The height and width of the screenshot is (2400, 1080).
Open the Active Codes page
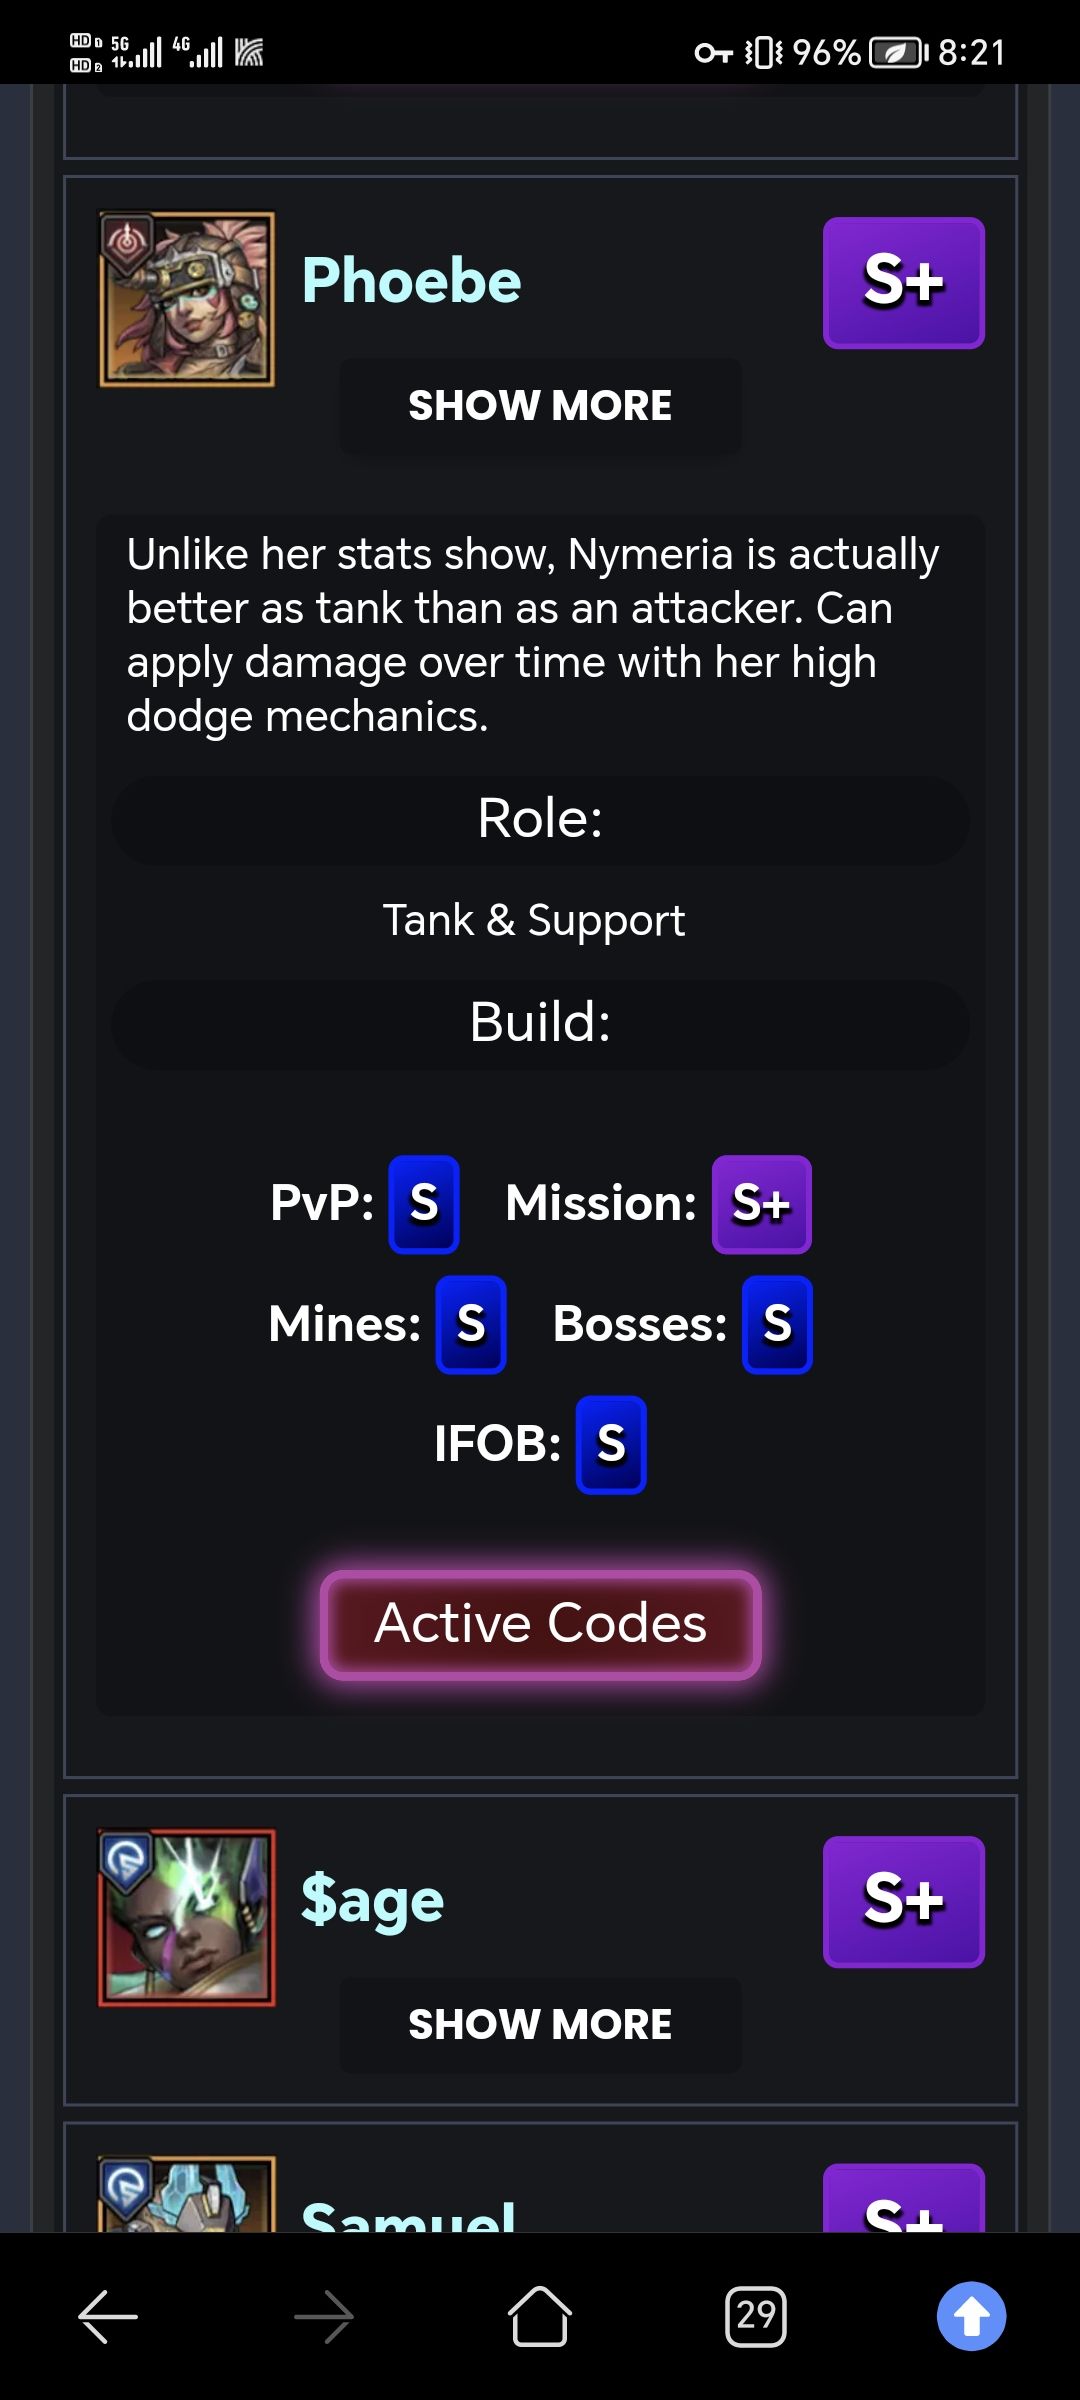(540, 1624)
